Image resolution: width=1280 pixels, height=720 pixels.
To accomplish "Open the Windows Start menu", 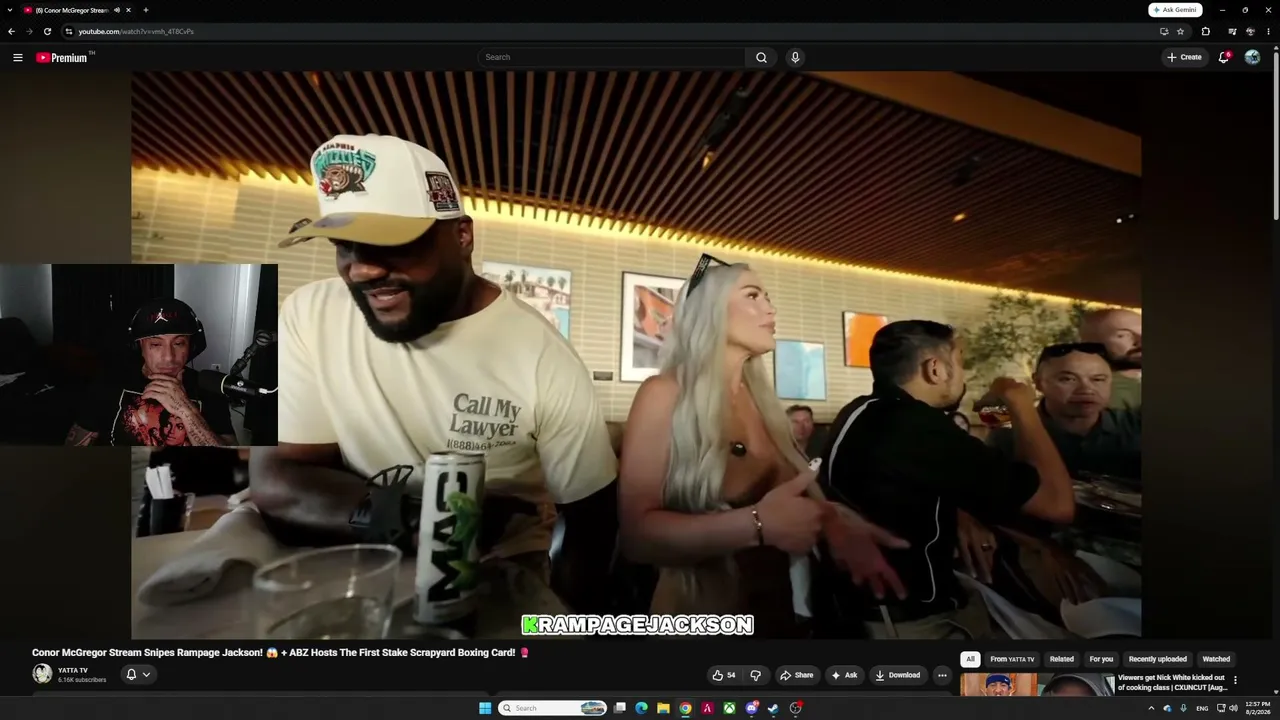I will tap(485, 708).
